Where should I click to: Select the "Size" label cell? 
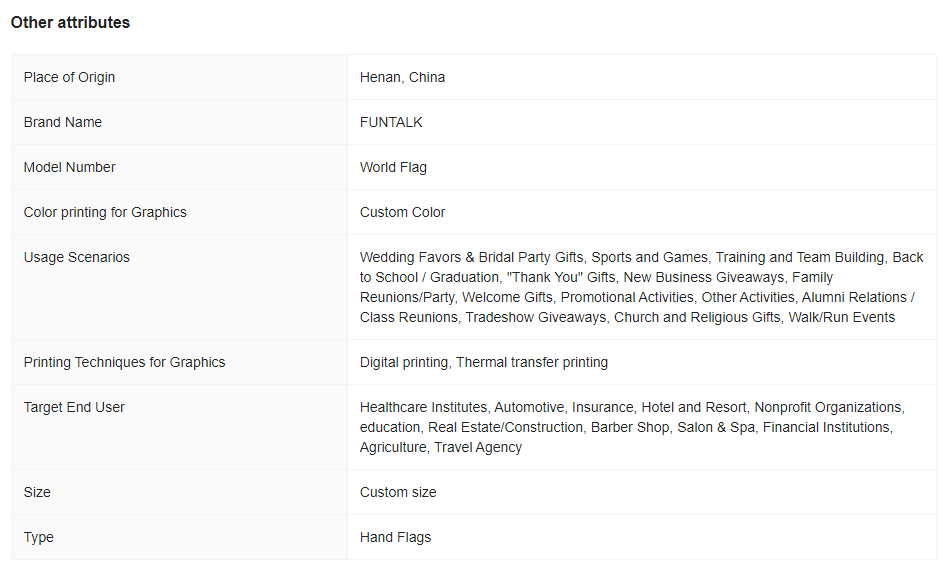(x=37, y=492)
